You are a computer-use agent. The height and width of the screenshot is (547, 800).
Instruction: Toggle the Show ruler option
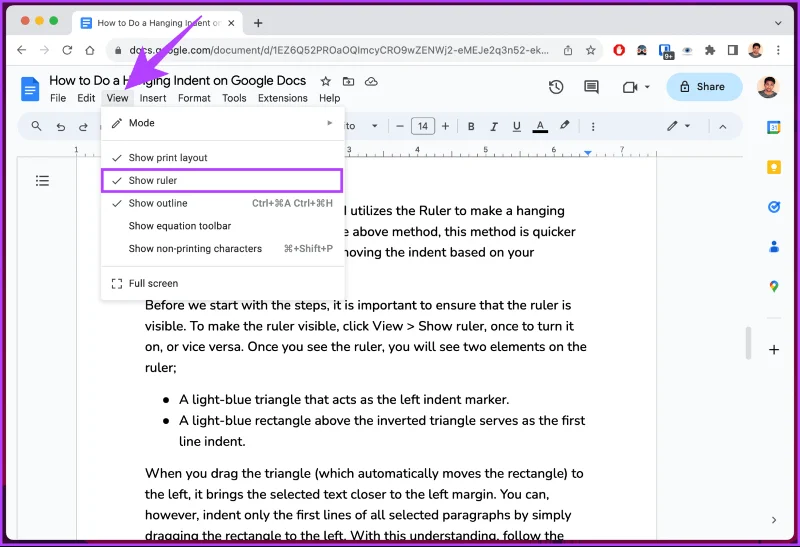click(x=222, y=181)
